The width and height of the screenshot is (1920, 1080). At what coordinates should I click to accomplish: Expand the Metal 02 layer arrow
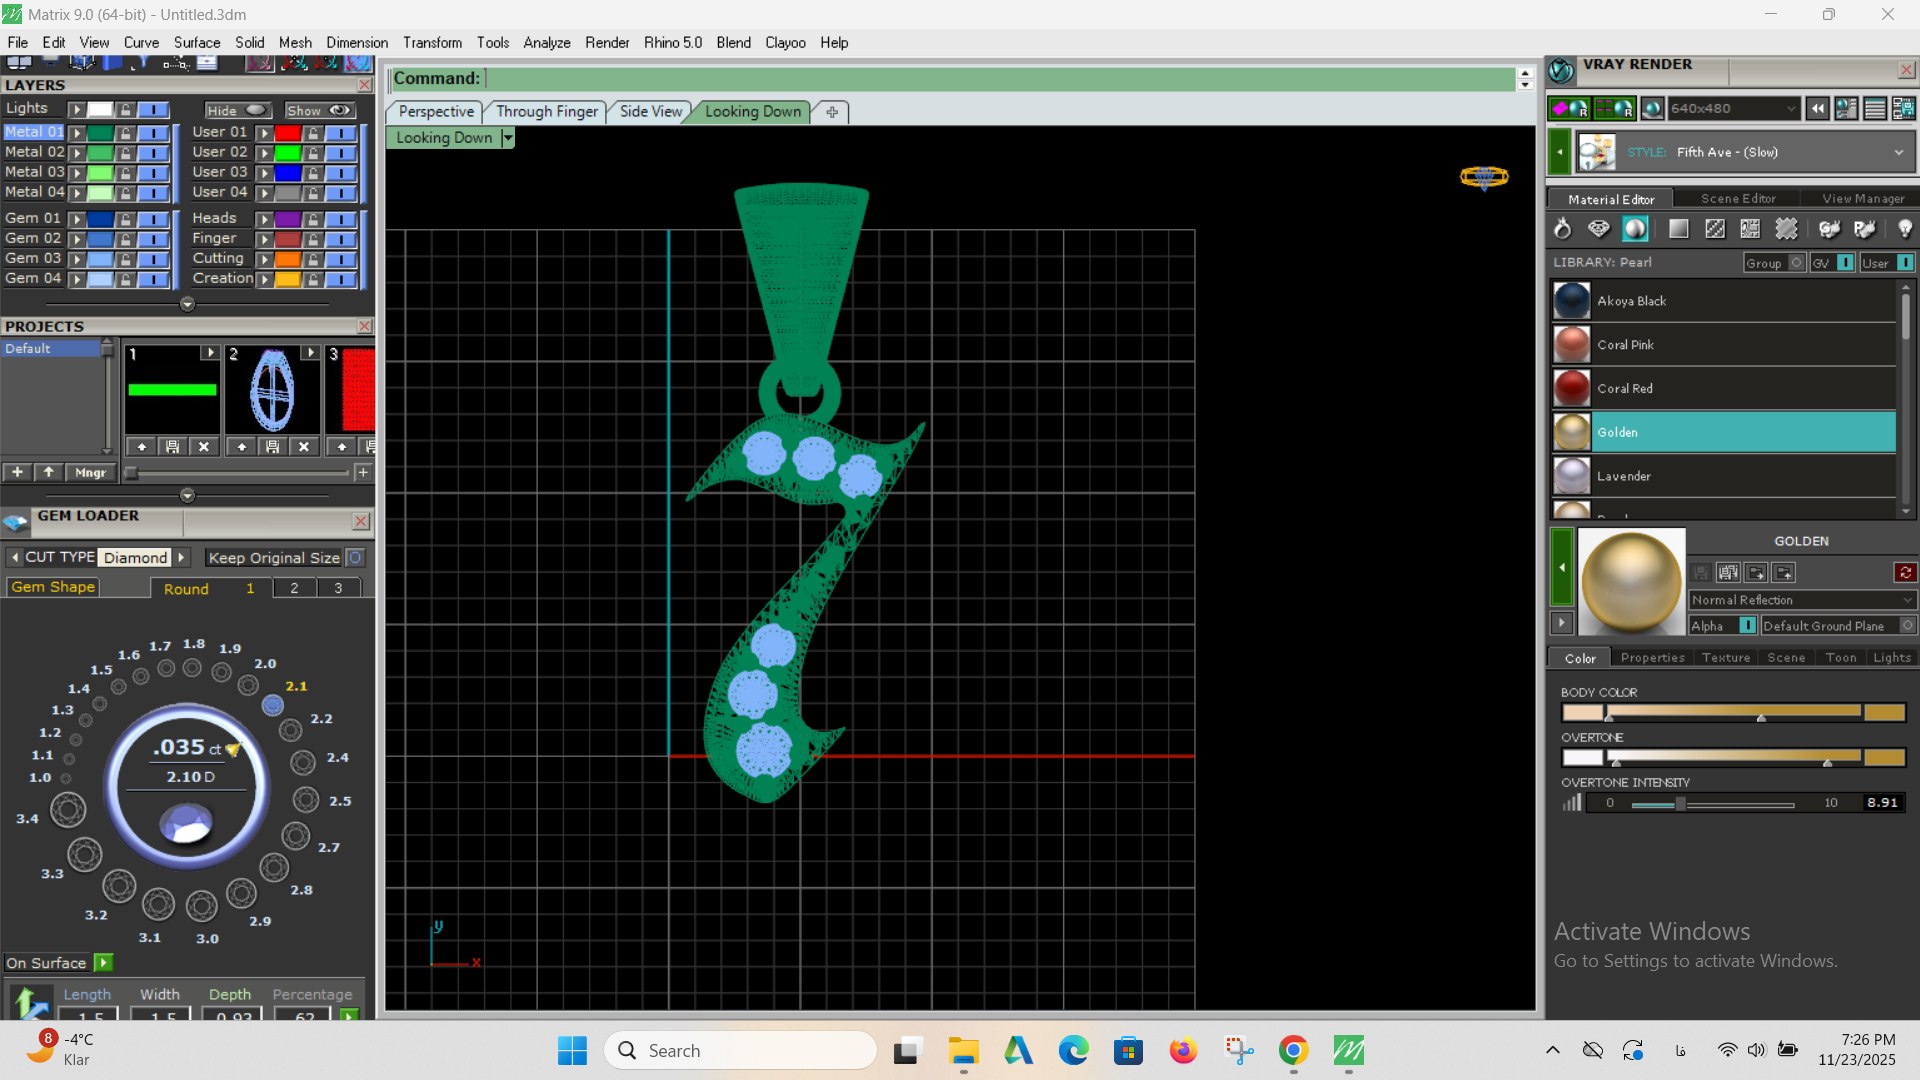click(x=76, y=153)
